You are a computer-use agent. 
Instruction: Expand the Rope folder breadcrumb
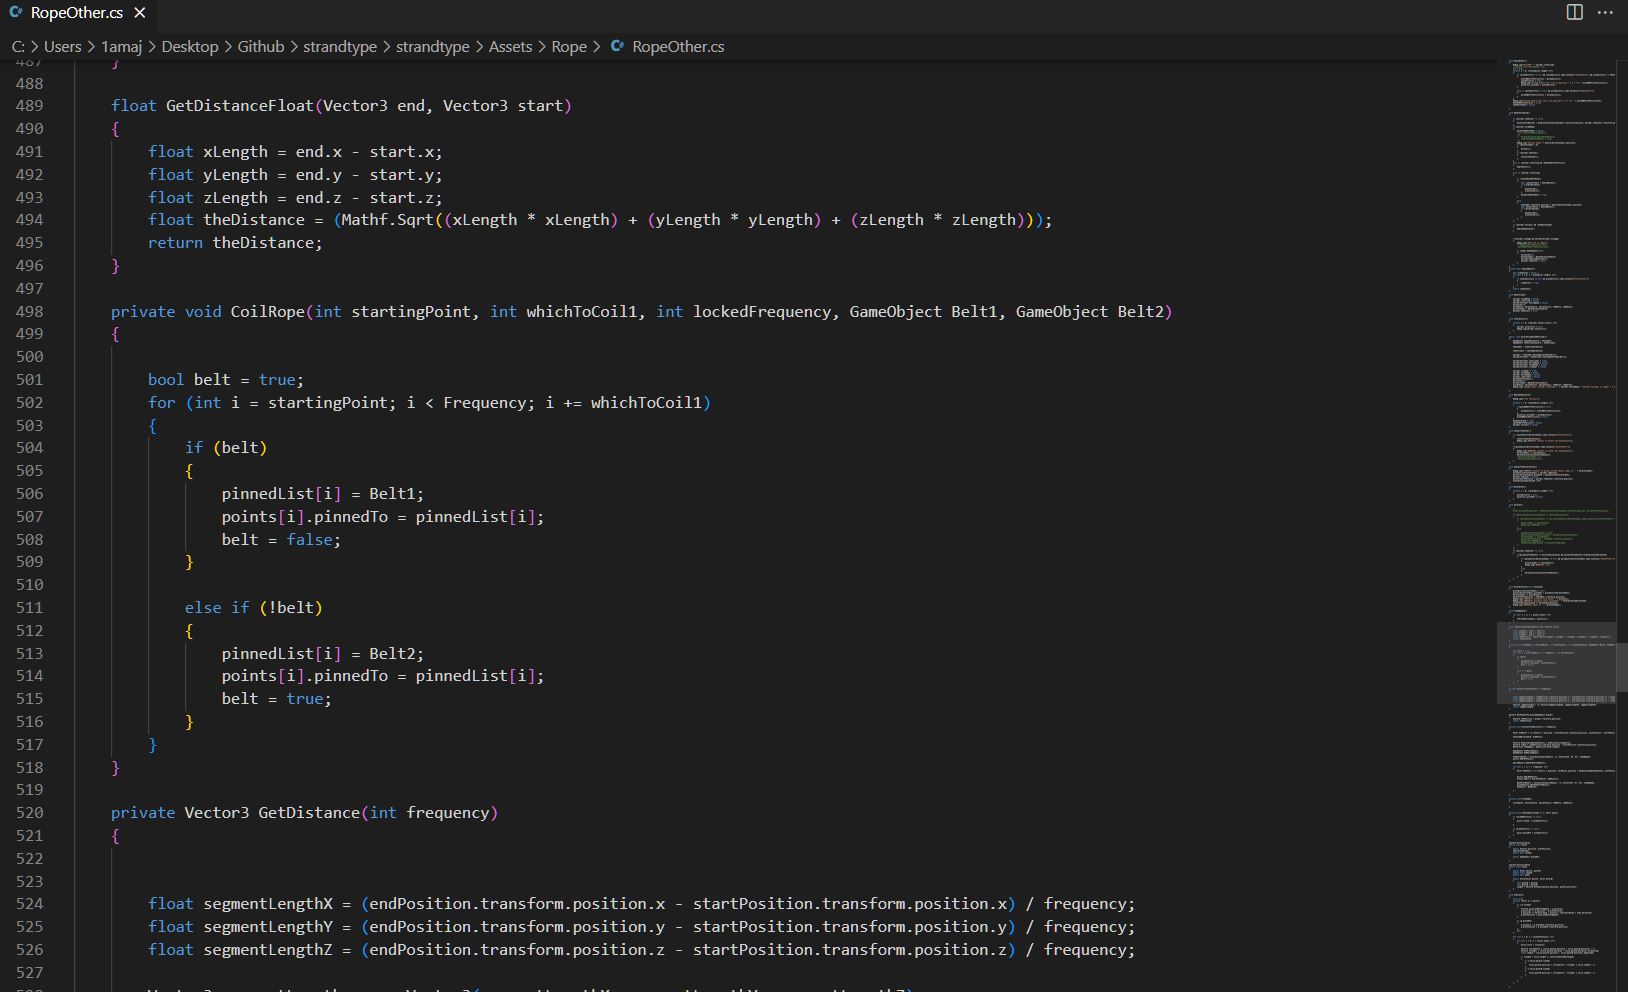569,46
